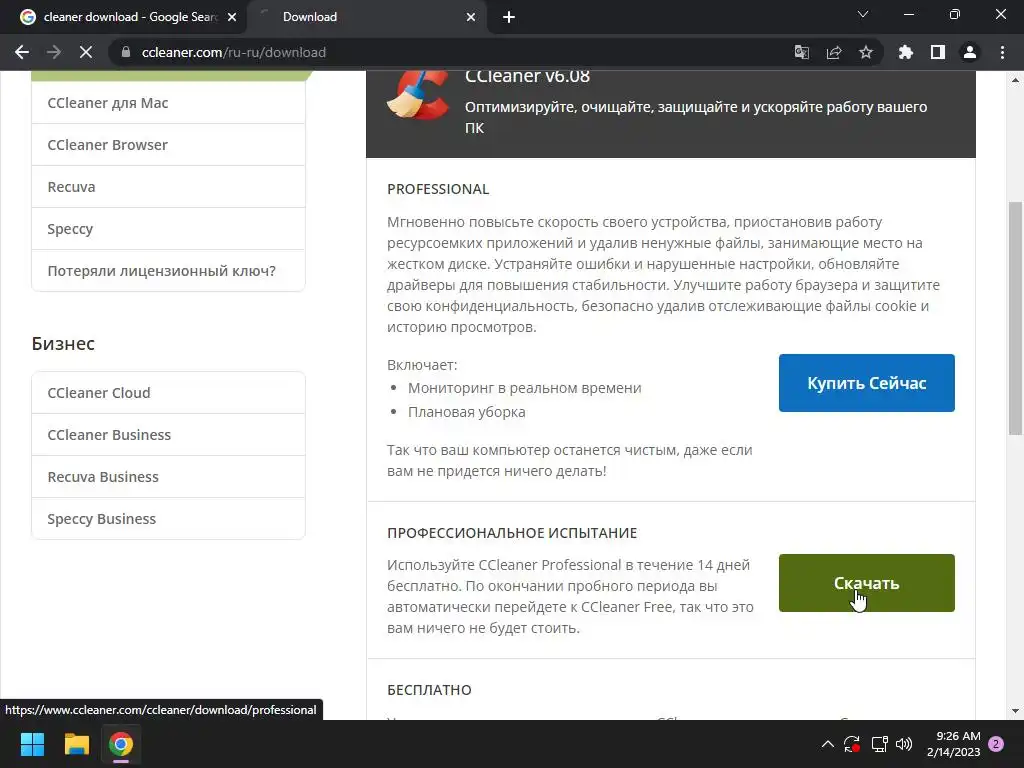Close the Download tab
This screenshot has height=768, width=1024.
pyautogui.click(x=471, y=17)
